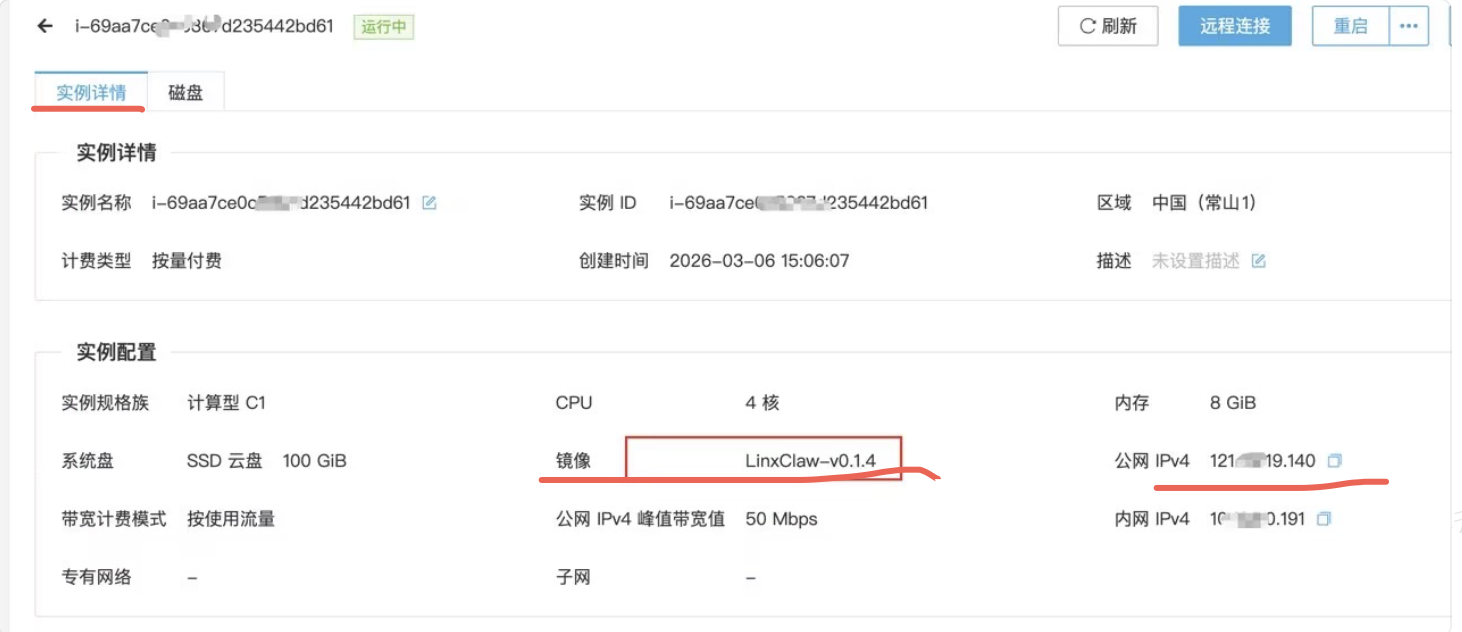Click the 实例 ID field value

798,203
